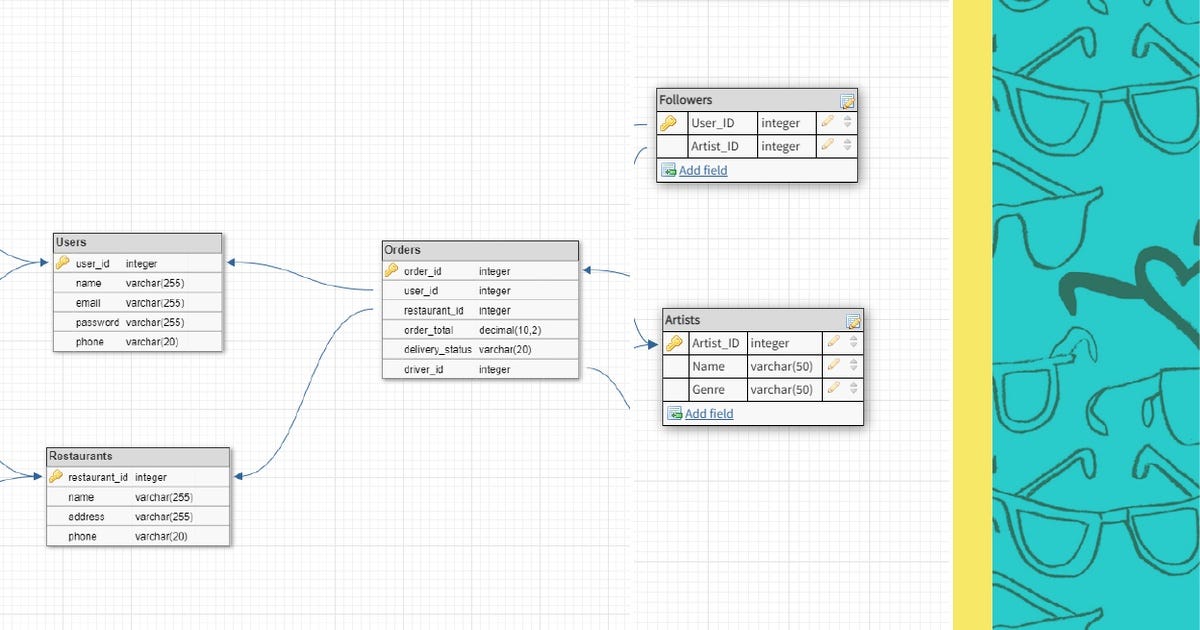Click the Add field icon in Artists table
Viewport: 1200px width, 630px height.
[675, 414]
